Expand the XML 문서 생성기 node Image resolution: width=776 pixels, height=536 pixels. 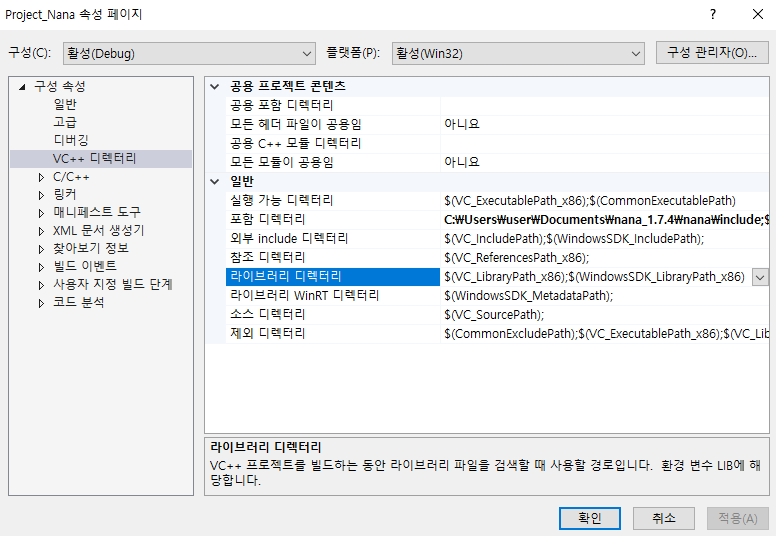pos(42,231)
